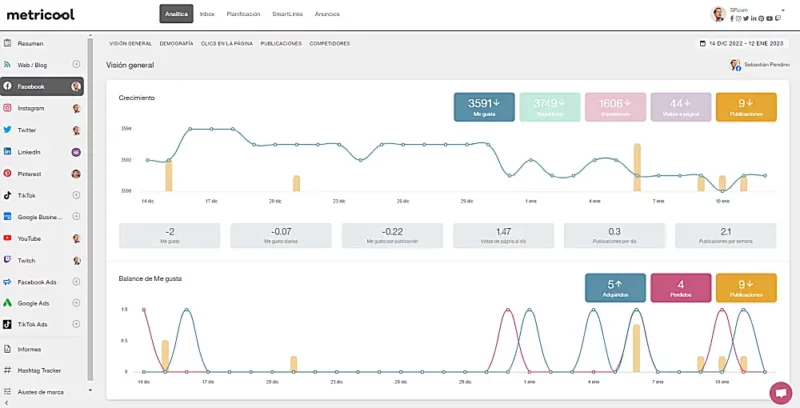The width and height of the screenshot is (800, 408).
Task: Switch to the Analítica tab
Action: [176, 14]
